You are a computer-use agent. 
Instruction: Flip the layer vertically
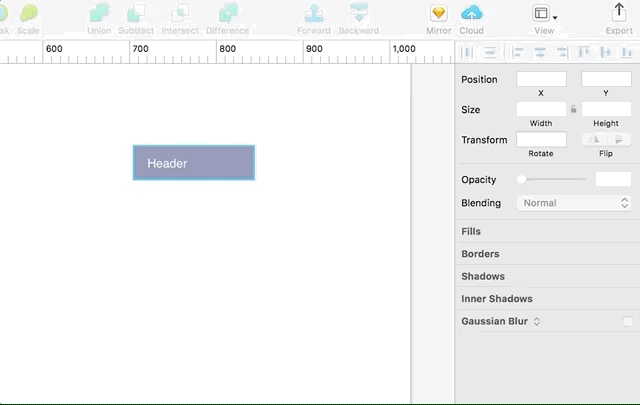pyautogui.click(x=619, y=140)
